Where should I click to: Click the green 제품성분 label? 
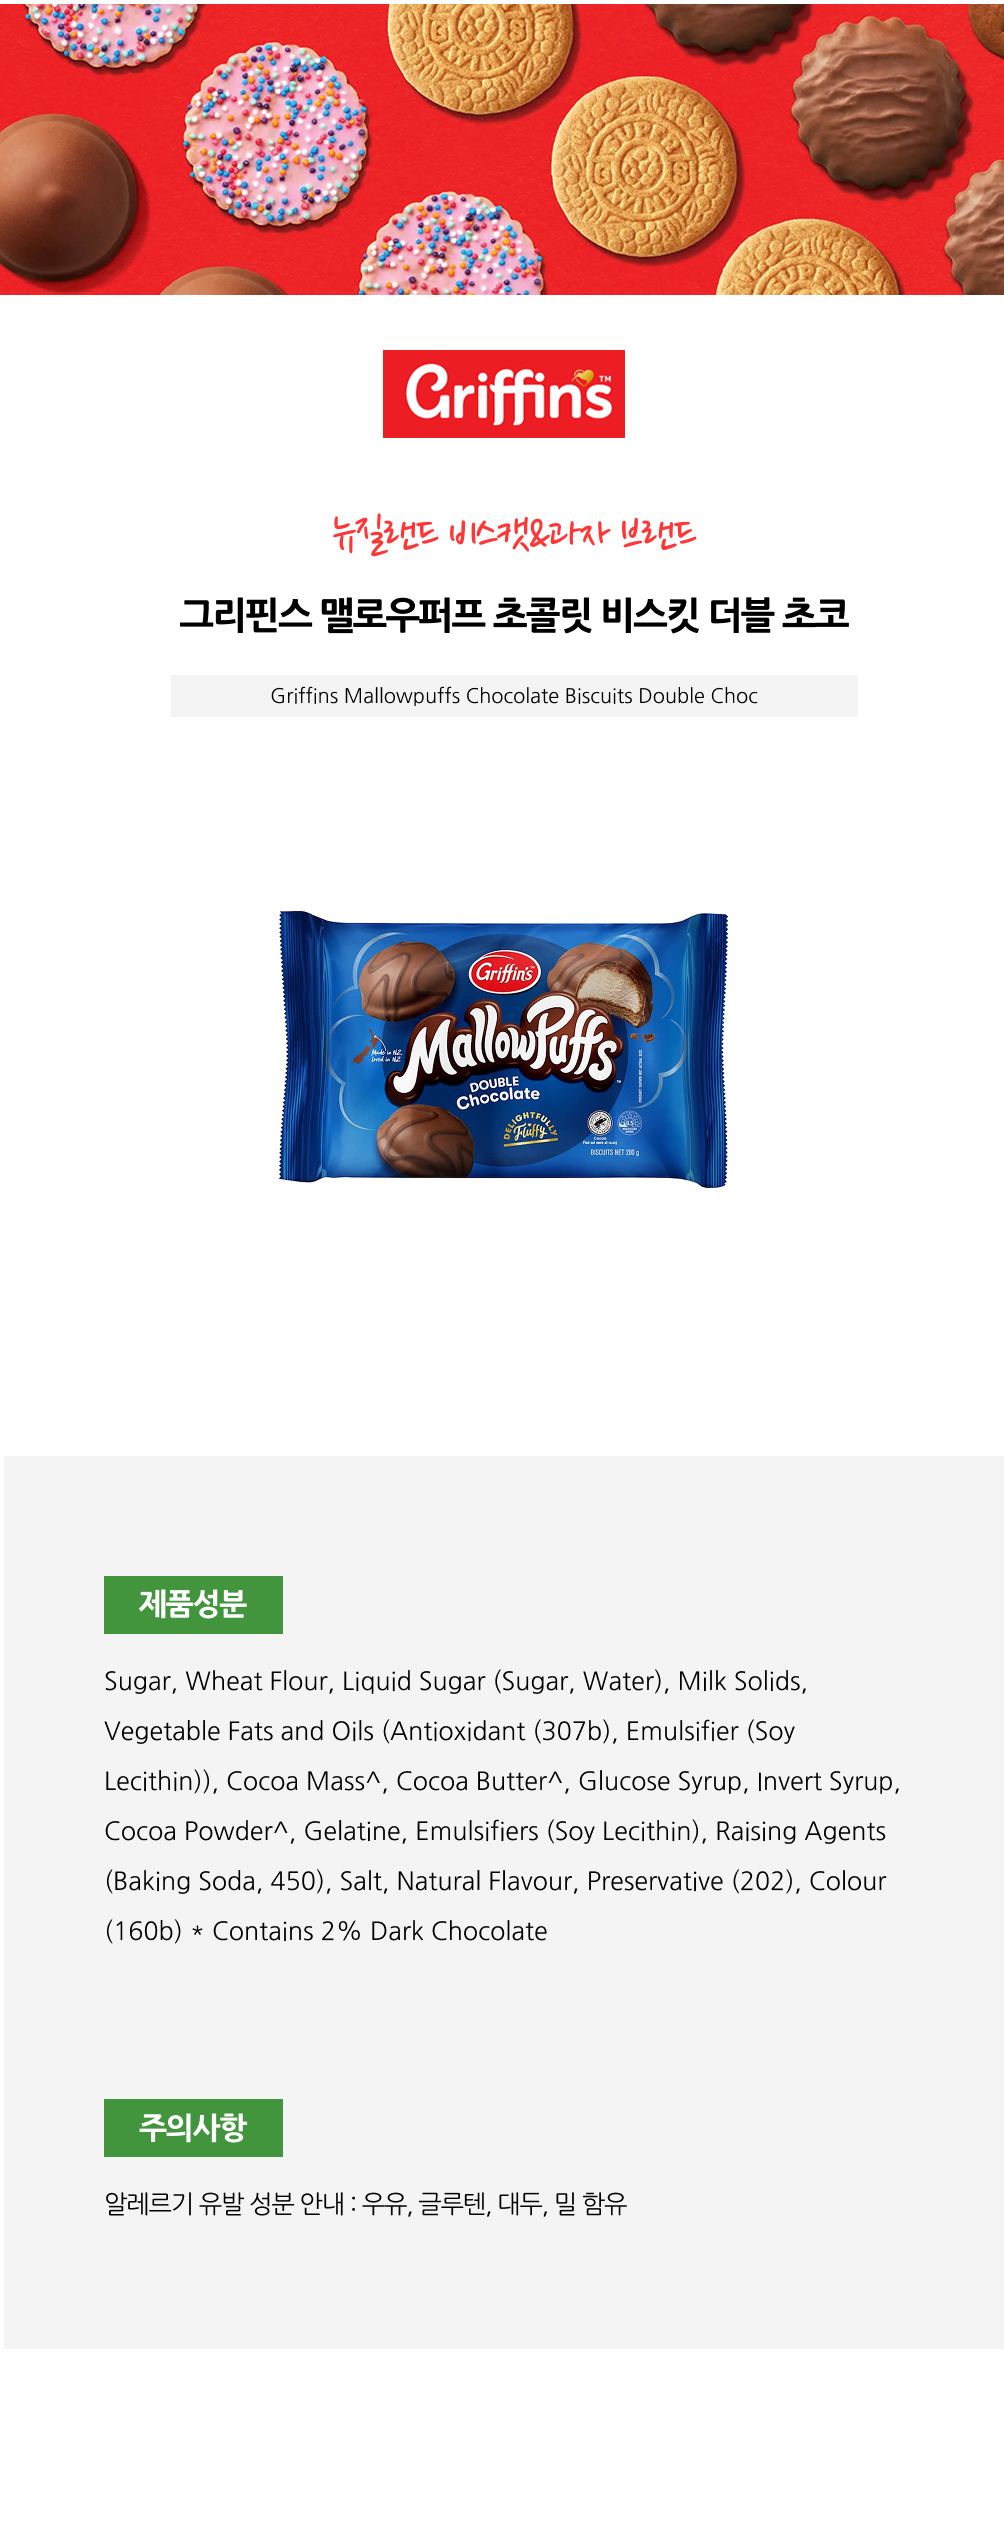(193, 1604)
